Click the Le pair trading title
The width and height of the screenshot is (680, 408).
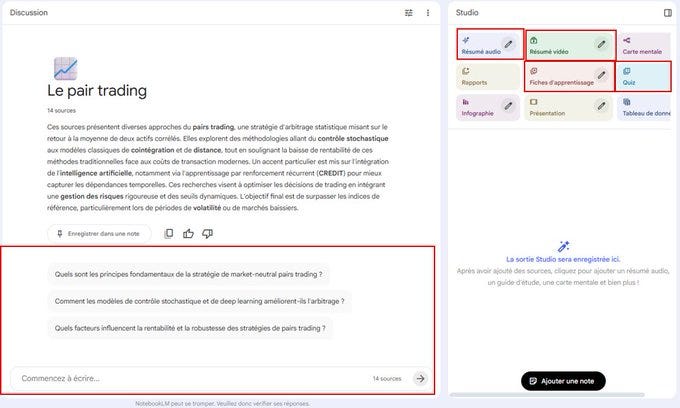click(x=97, y=91)
